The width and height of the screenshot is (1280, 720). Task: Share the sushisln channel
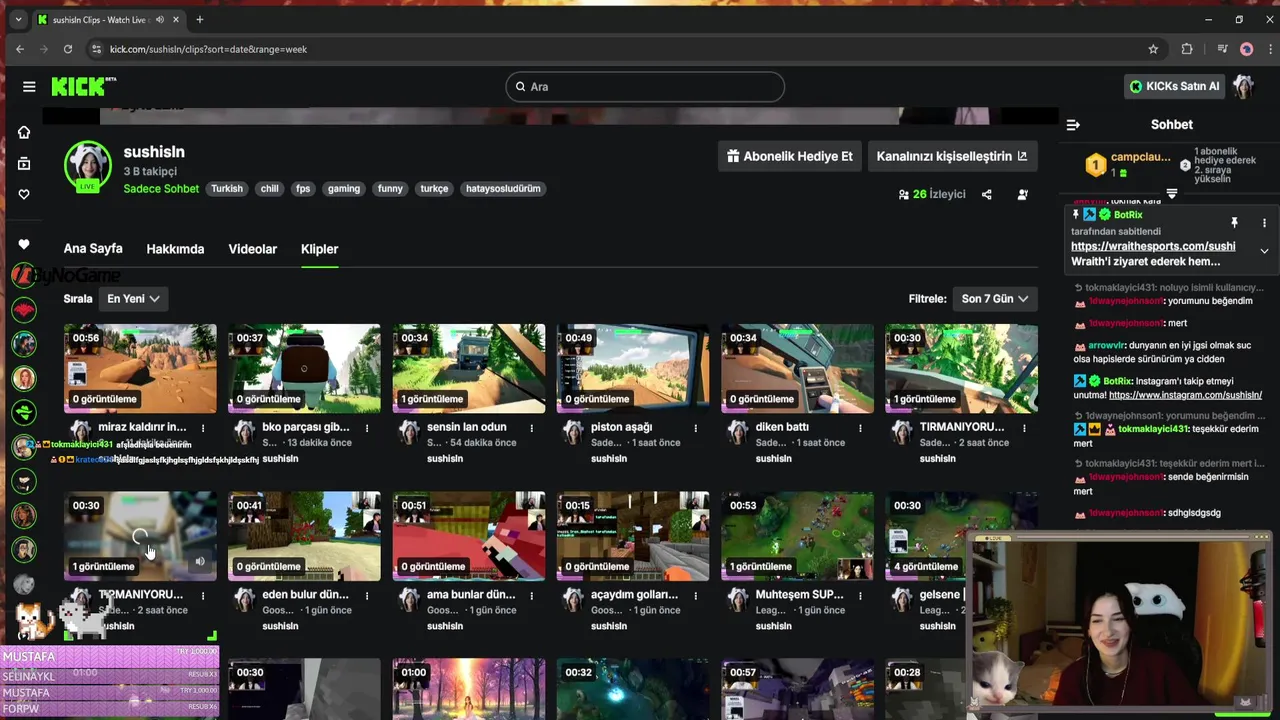click(987, 195)
